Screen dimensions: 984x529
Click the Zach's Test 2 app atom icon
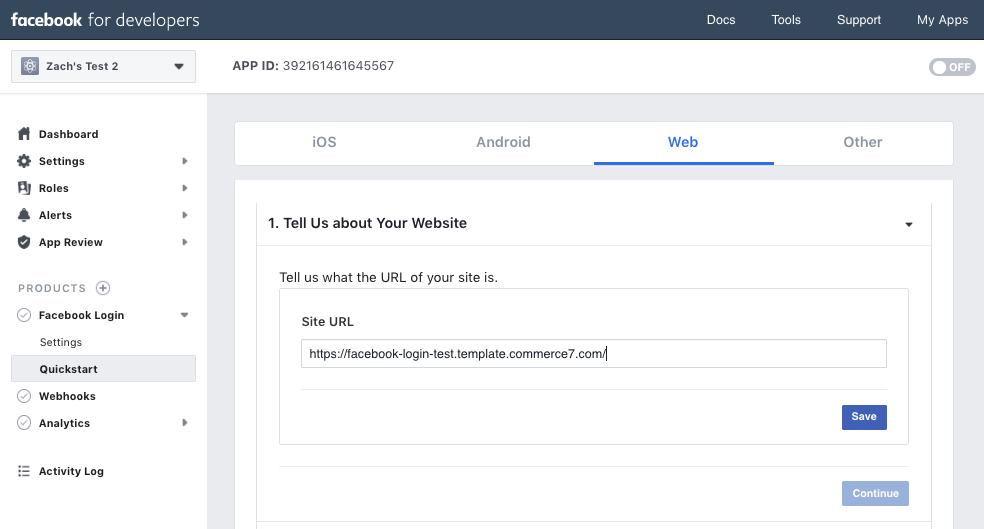pyautogui.click(x=30, y=66)
